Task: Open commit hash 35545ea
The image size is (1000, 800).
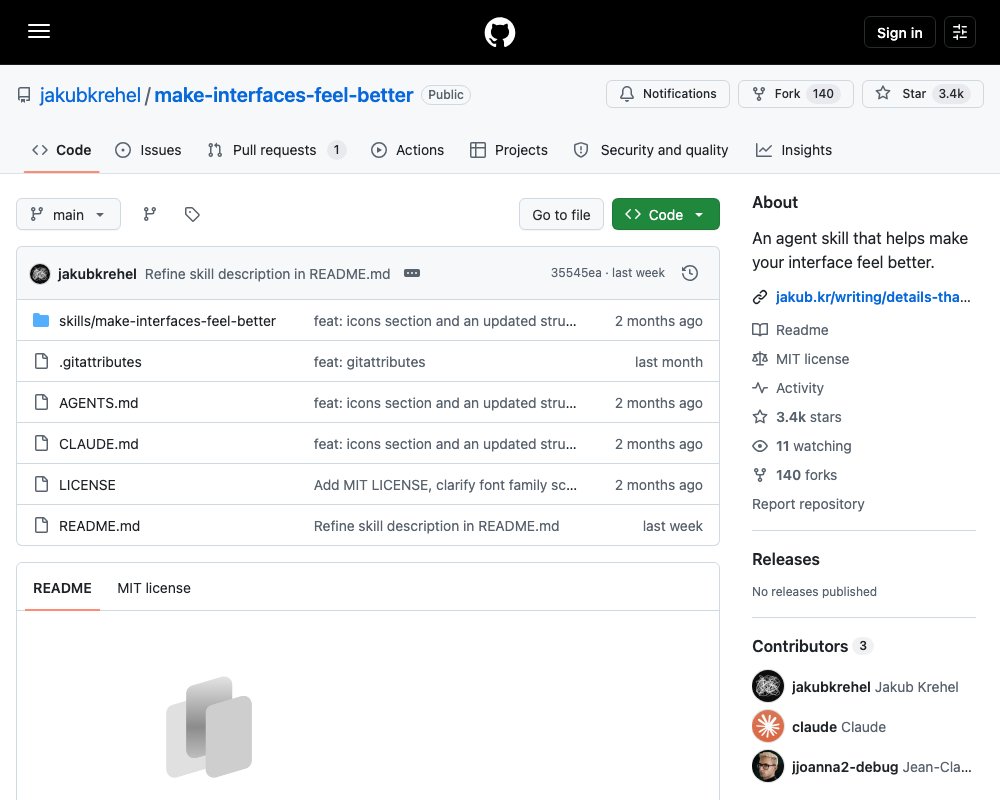Action: pyautogui.click(x=576, y=273)
